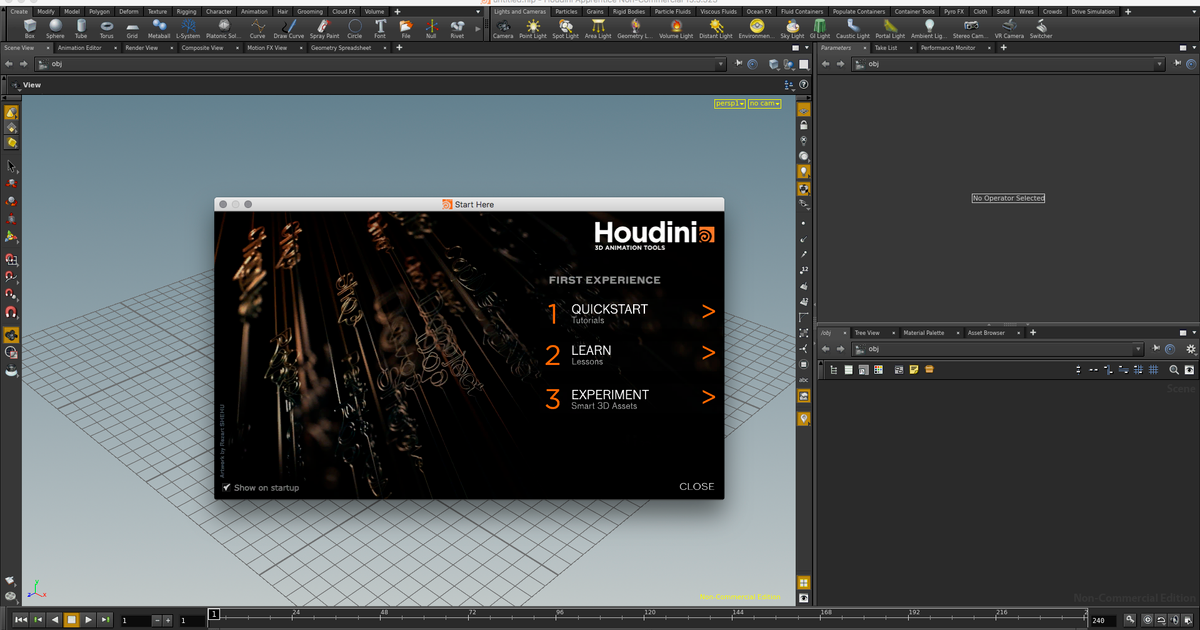Image resolution: width=1200 pixels, height=630 pixels.
Task: Select the Platonic Solids shelf tool
Action: tap(223, 28)
